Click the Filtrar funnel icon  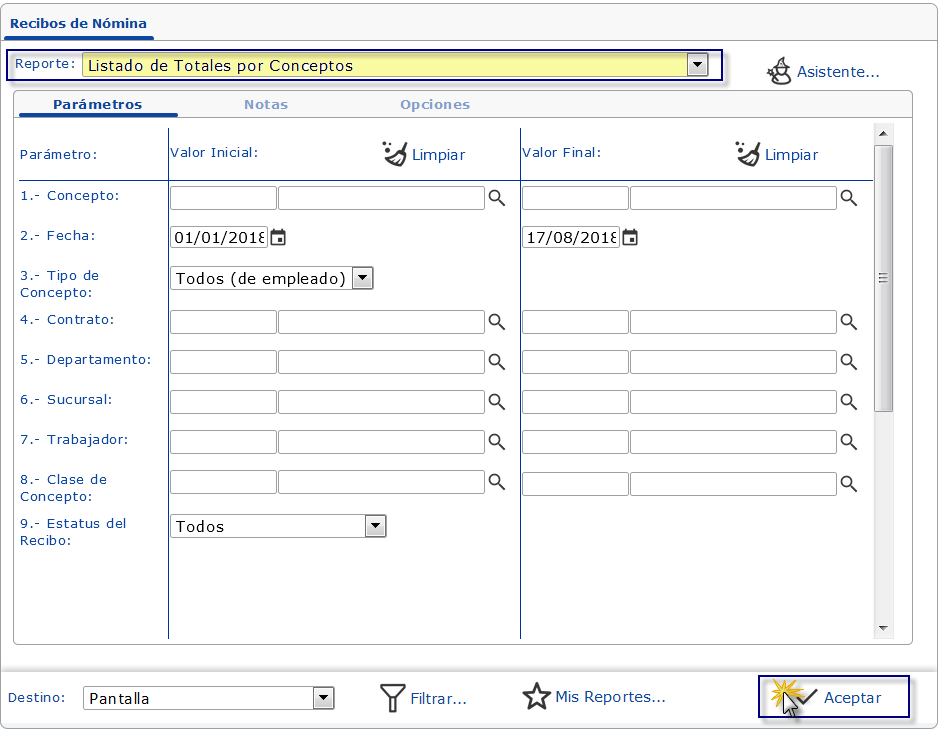coord(392,698)
